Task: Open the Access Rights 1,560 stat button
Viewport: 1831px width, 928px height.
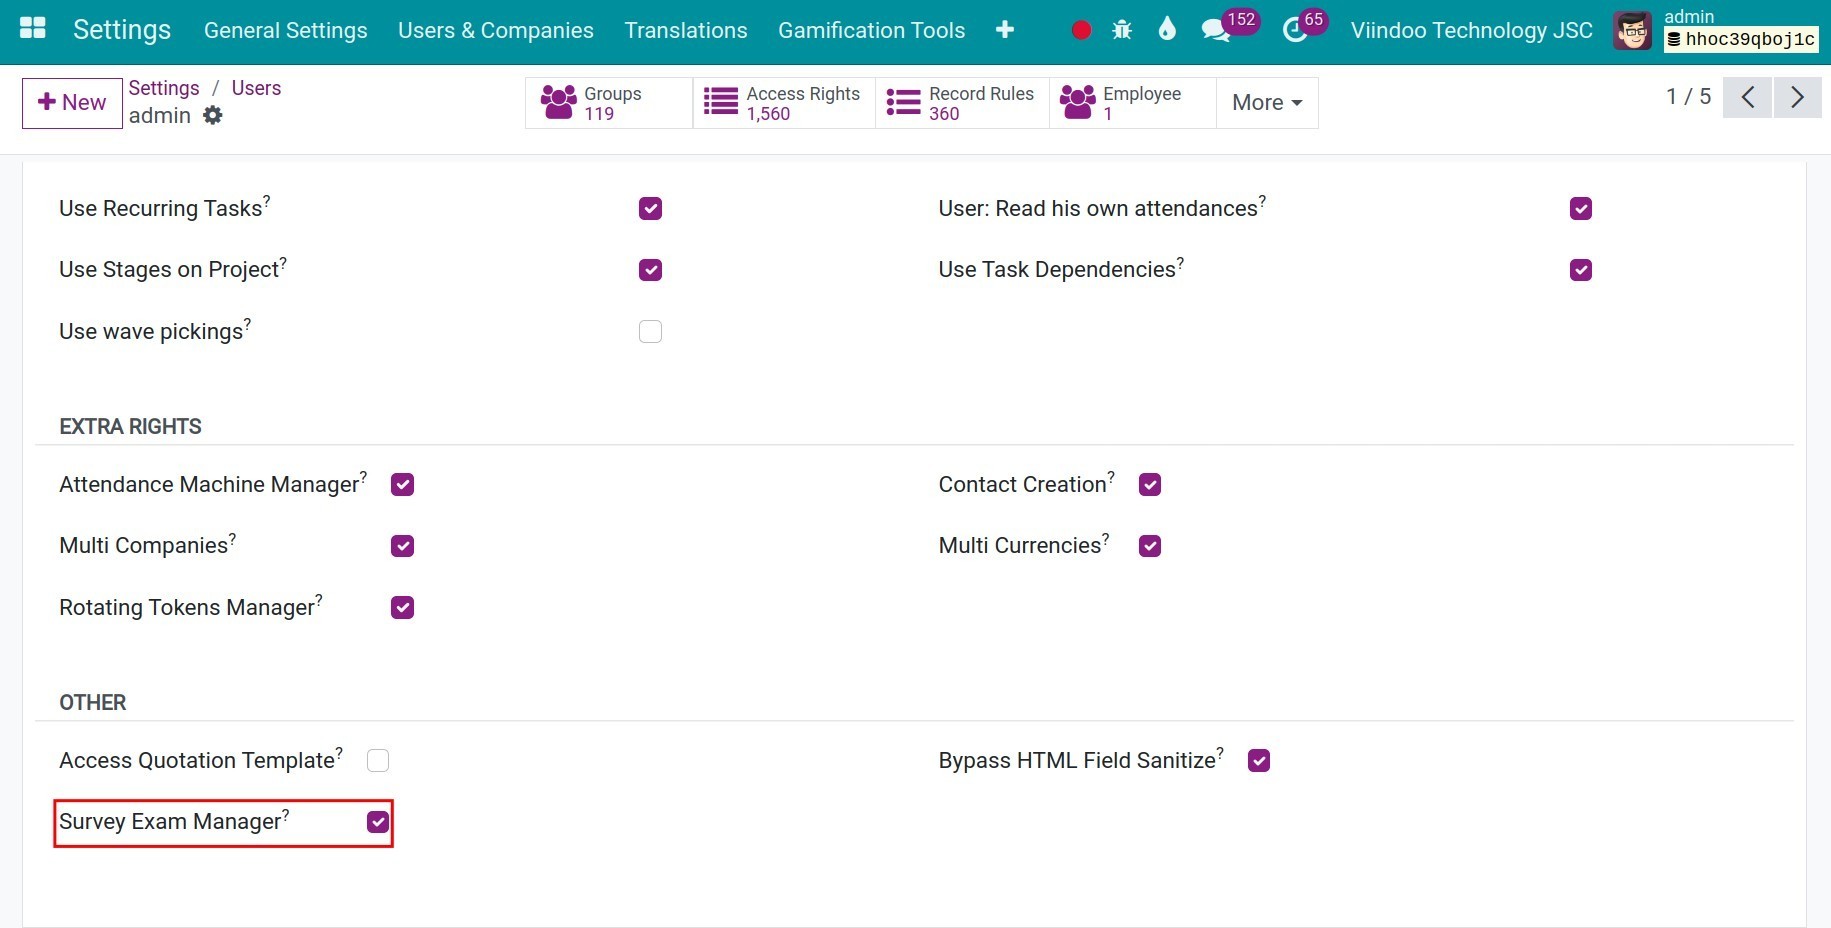Action: tap(784, 102)
